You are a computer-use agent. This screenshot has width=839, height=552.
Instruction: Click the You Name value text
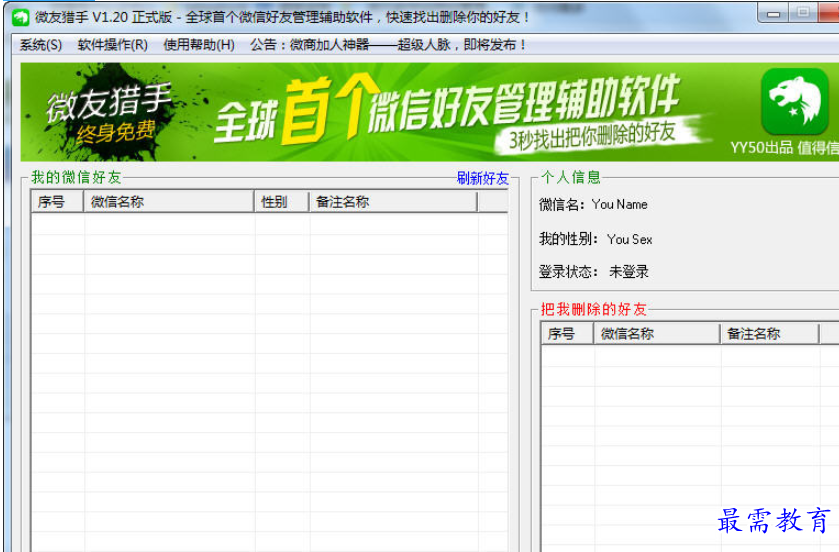pyautogui.click(x=620, y=204)
